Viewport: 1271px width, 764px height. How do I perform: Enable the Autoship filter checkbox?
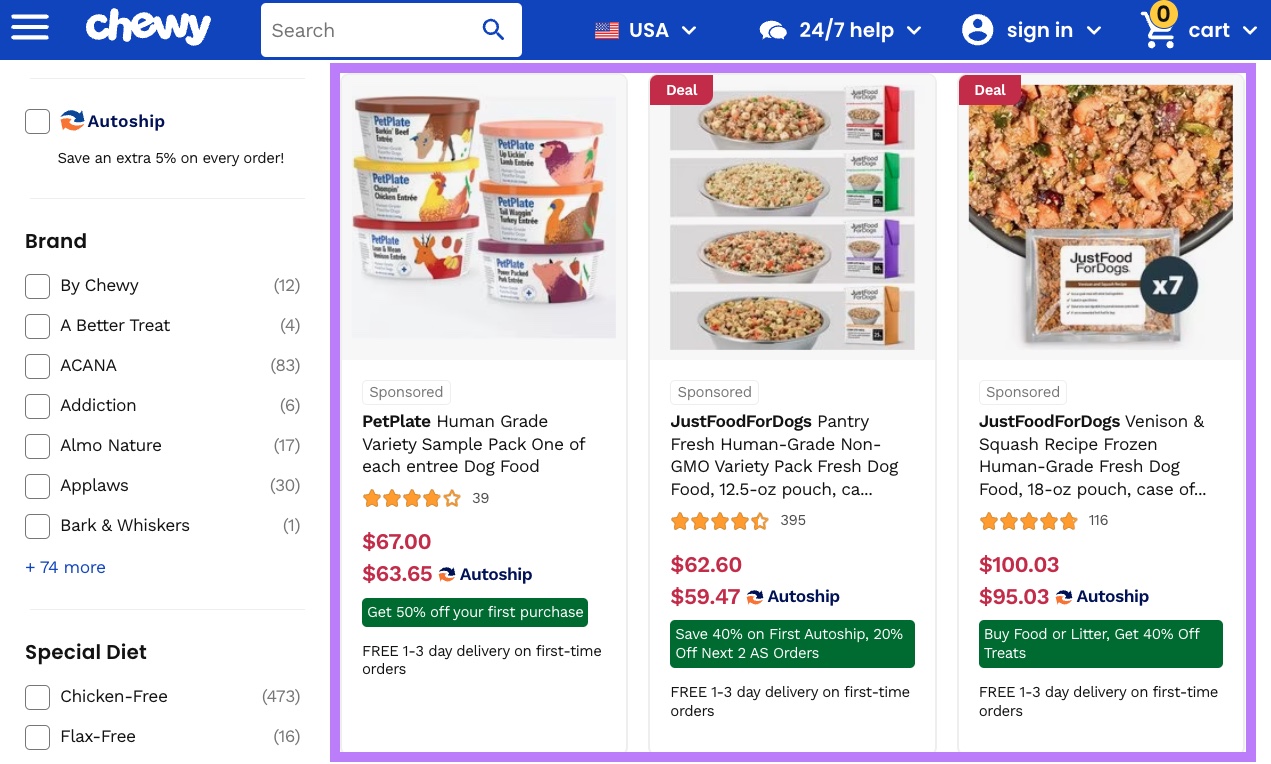(37, 121)
